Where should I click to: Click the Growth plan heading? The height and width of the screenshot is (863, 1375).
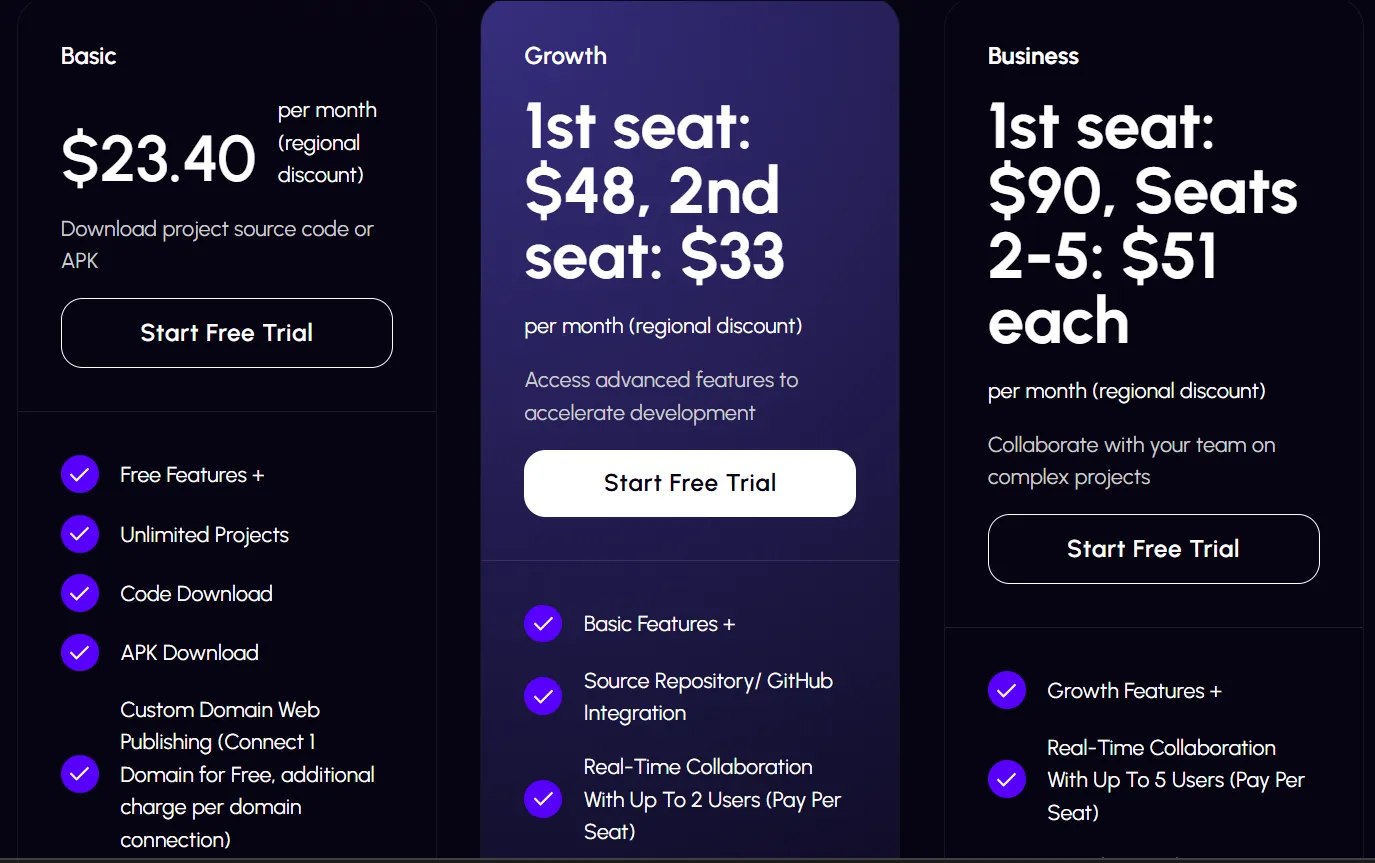coord(566,56)
